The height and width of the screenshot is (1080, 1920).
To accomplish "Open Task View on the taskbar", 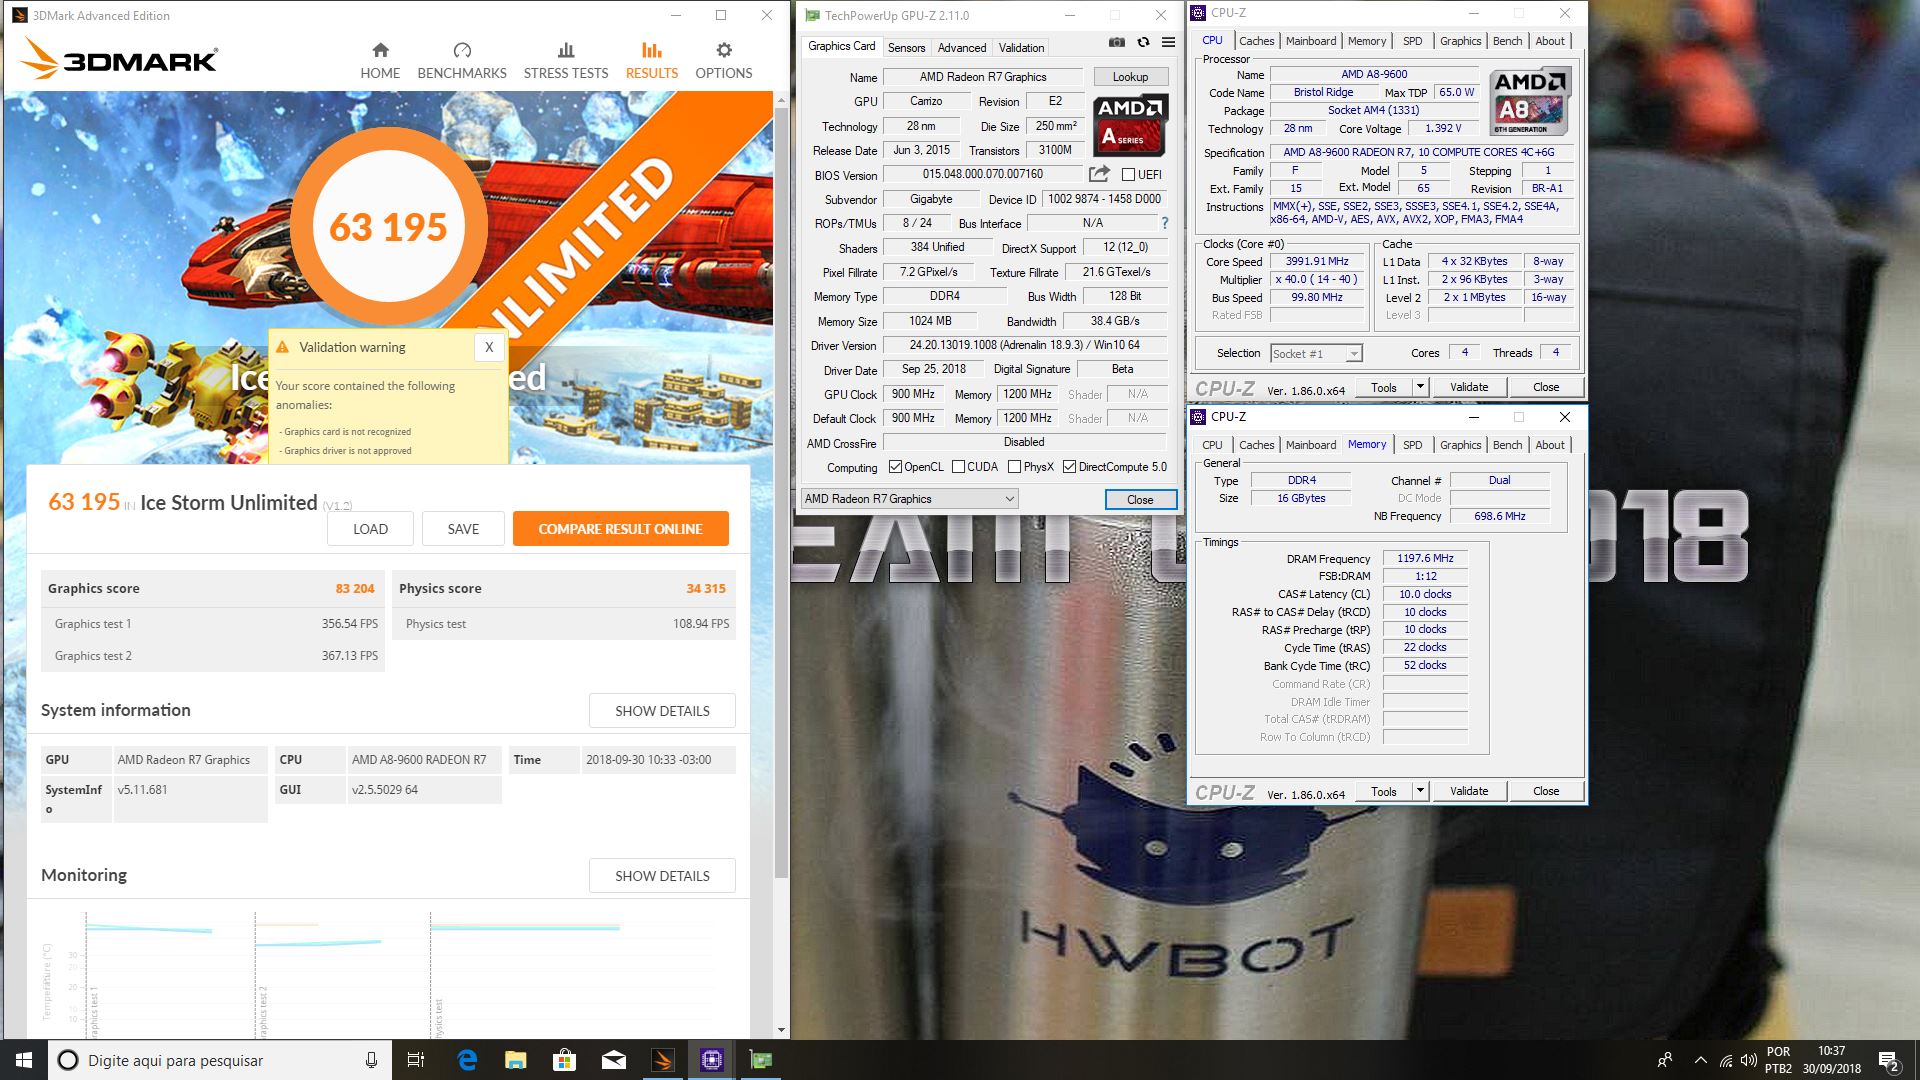I will coord(416,1060).
